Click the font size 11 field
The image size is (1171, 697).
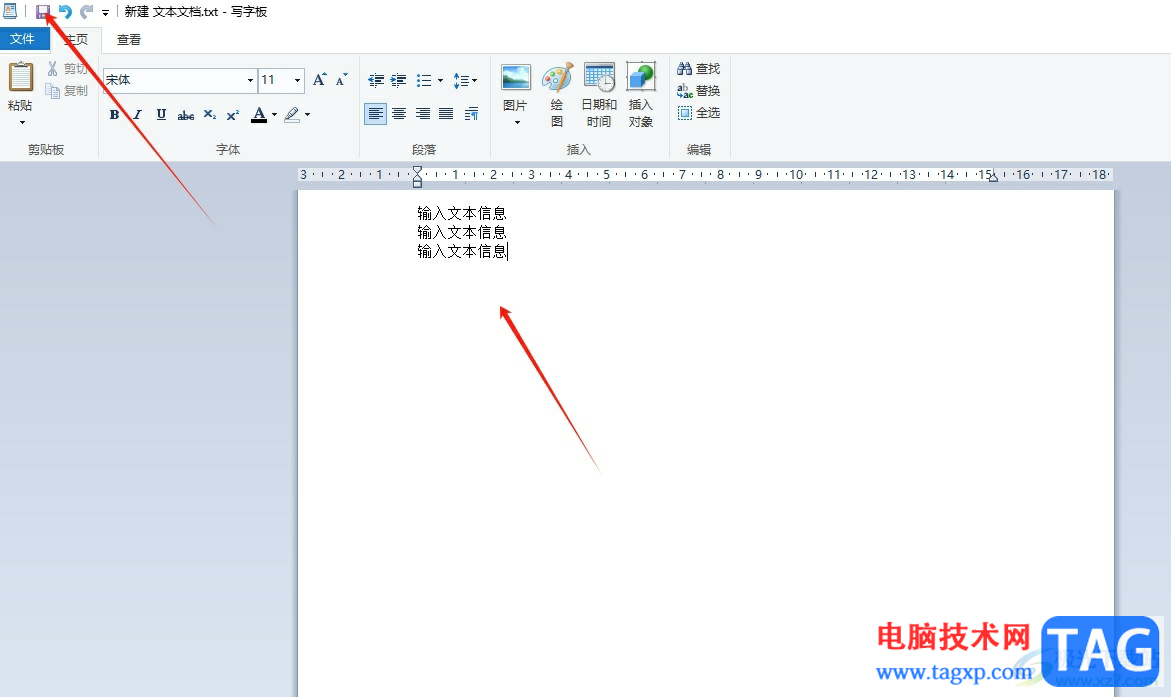point(274,80)
